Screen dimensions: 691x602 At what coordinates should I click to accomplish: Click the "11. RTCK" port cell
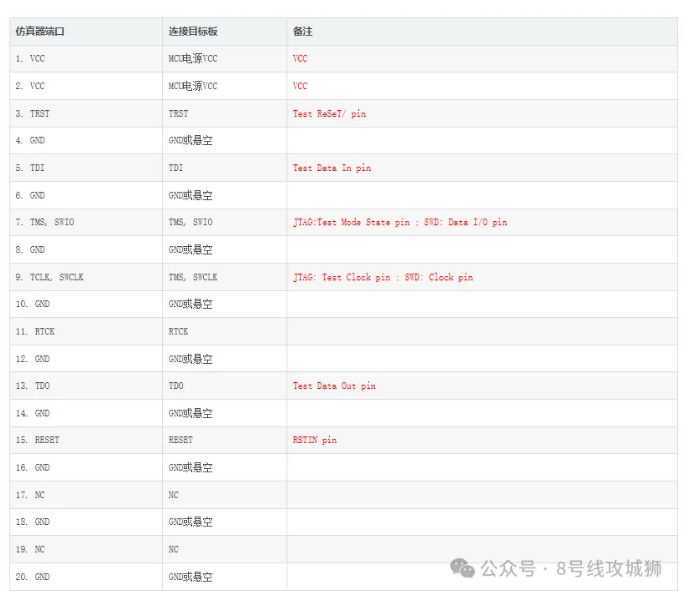point(35,331)
